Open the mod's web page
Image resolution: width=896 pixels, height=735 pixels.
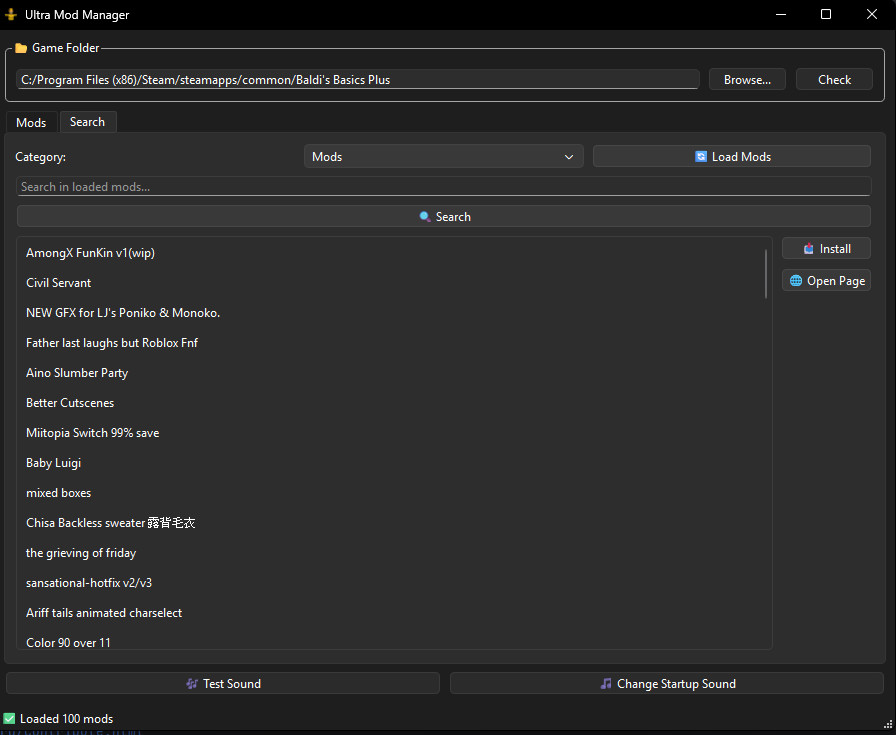pyautogui.click(x=826, y=280)
